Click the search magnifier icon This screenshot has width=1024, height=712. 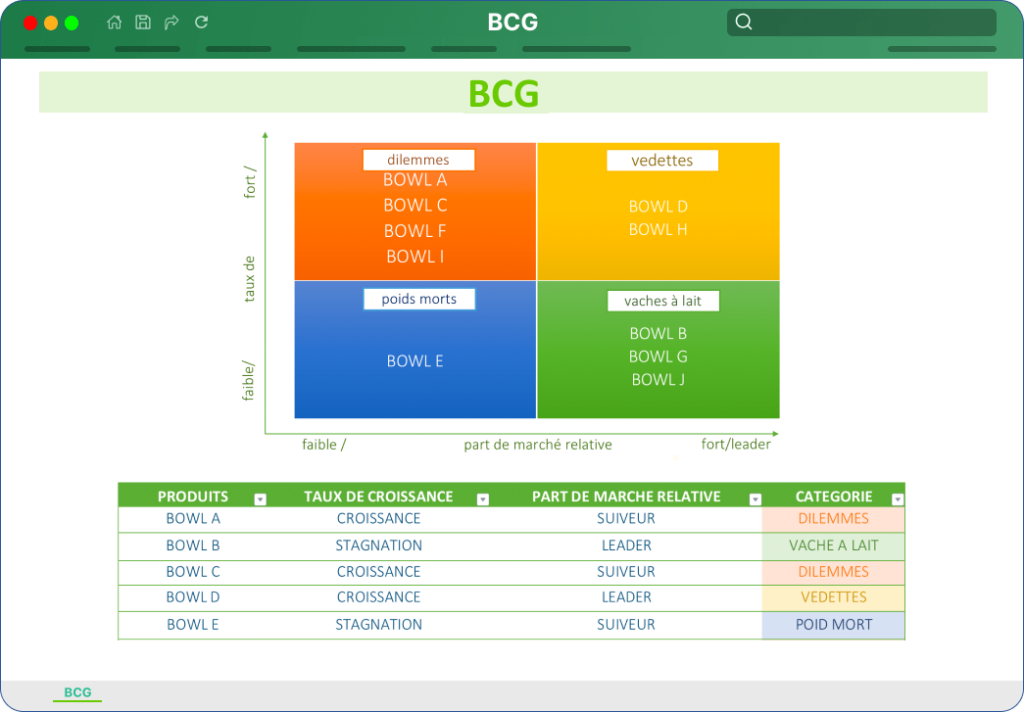click(743, 22)
